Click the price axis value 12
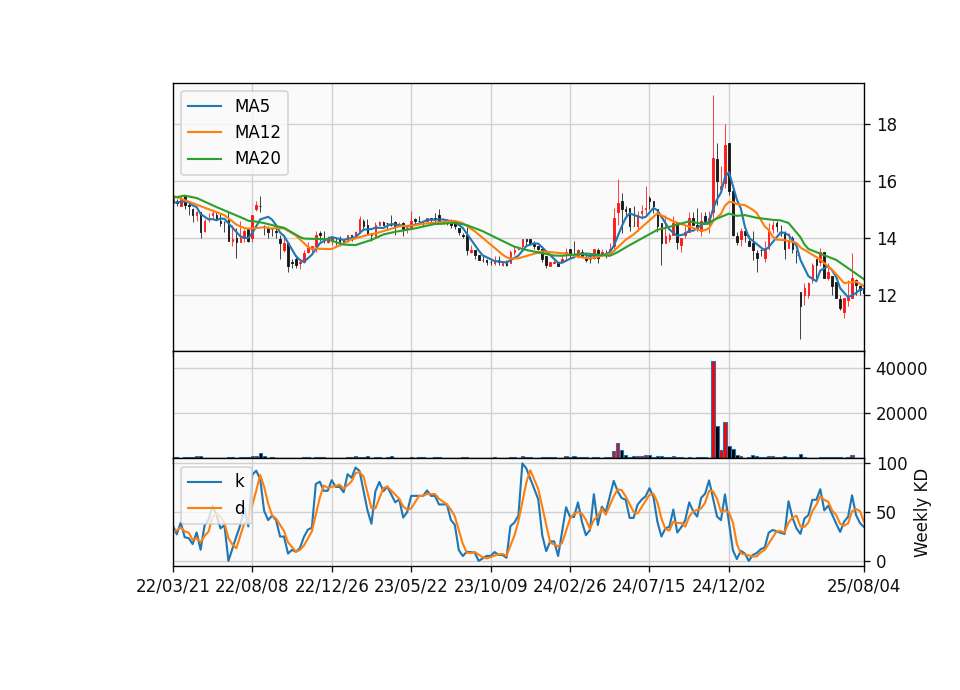The image size is (960, 690). click(x=887, y=296)
